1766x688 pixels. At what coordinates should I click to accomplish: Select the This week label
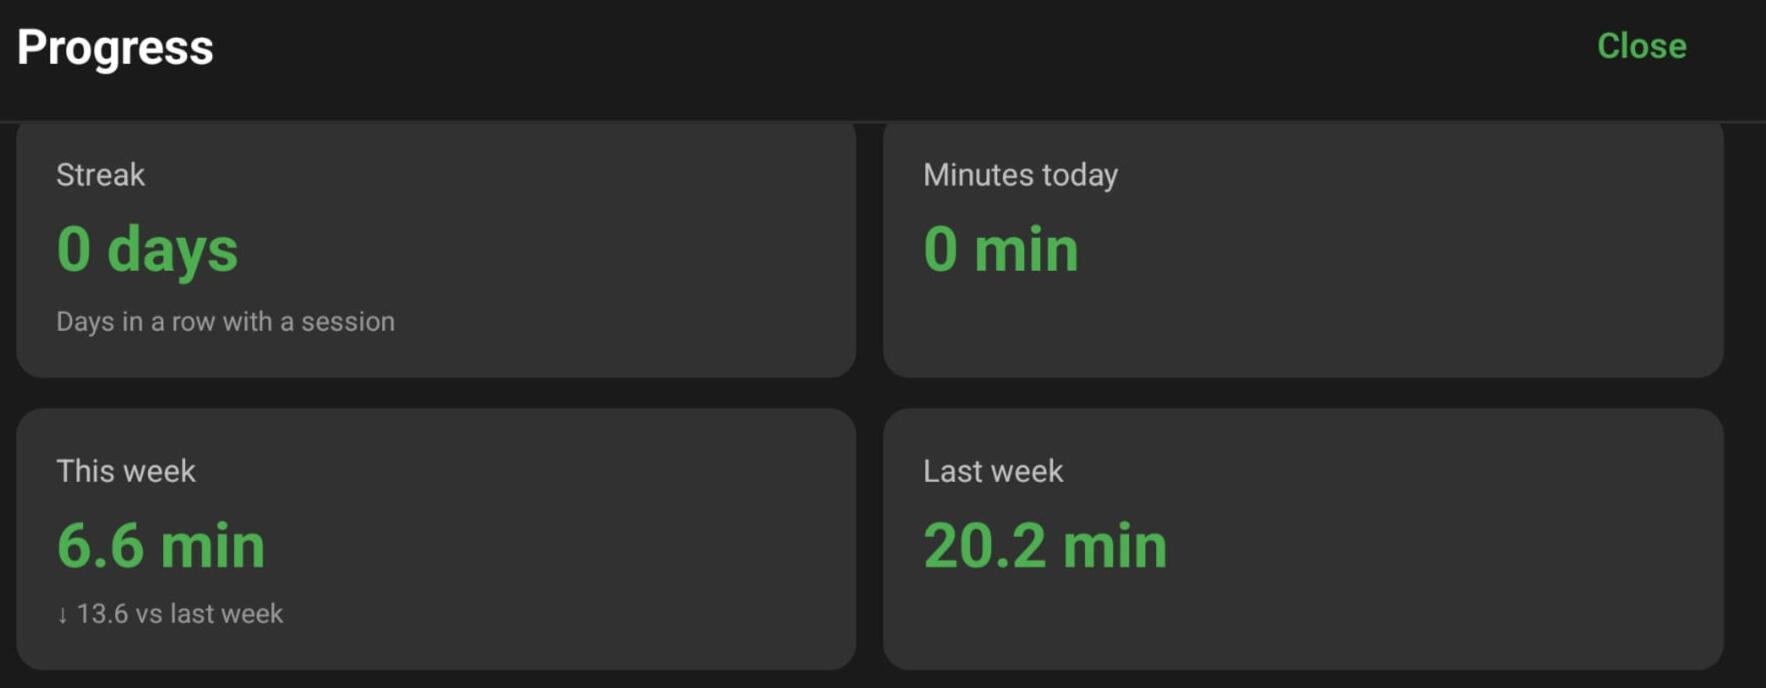tap(126, 471)
